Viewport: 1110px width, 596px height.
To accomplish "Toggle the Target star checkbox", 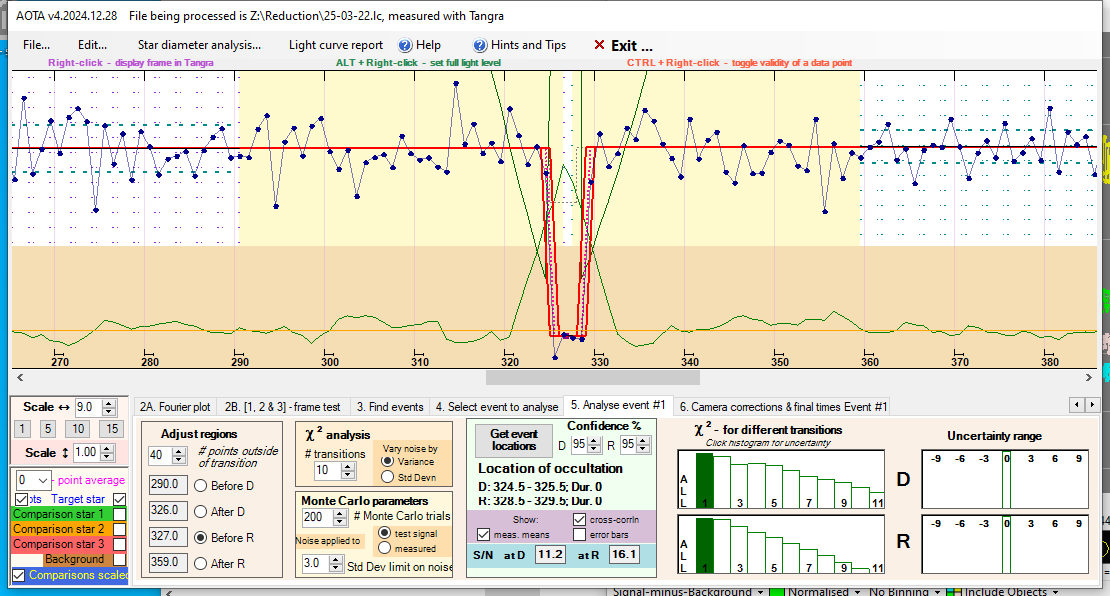I will point(120,499).
